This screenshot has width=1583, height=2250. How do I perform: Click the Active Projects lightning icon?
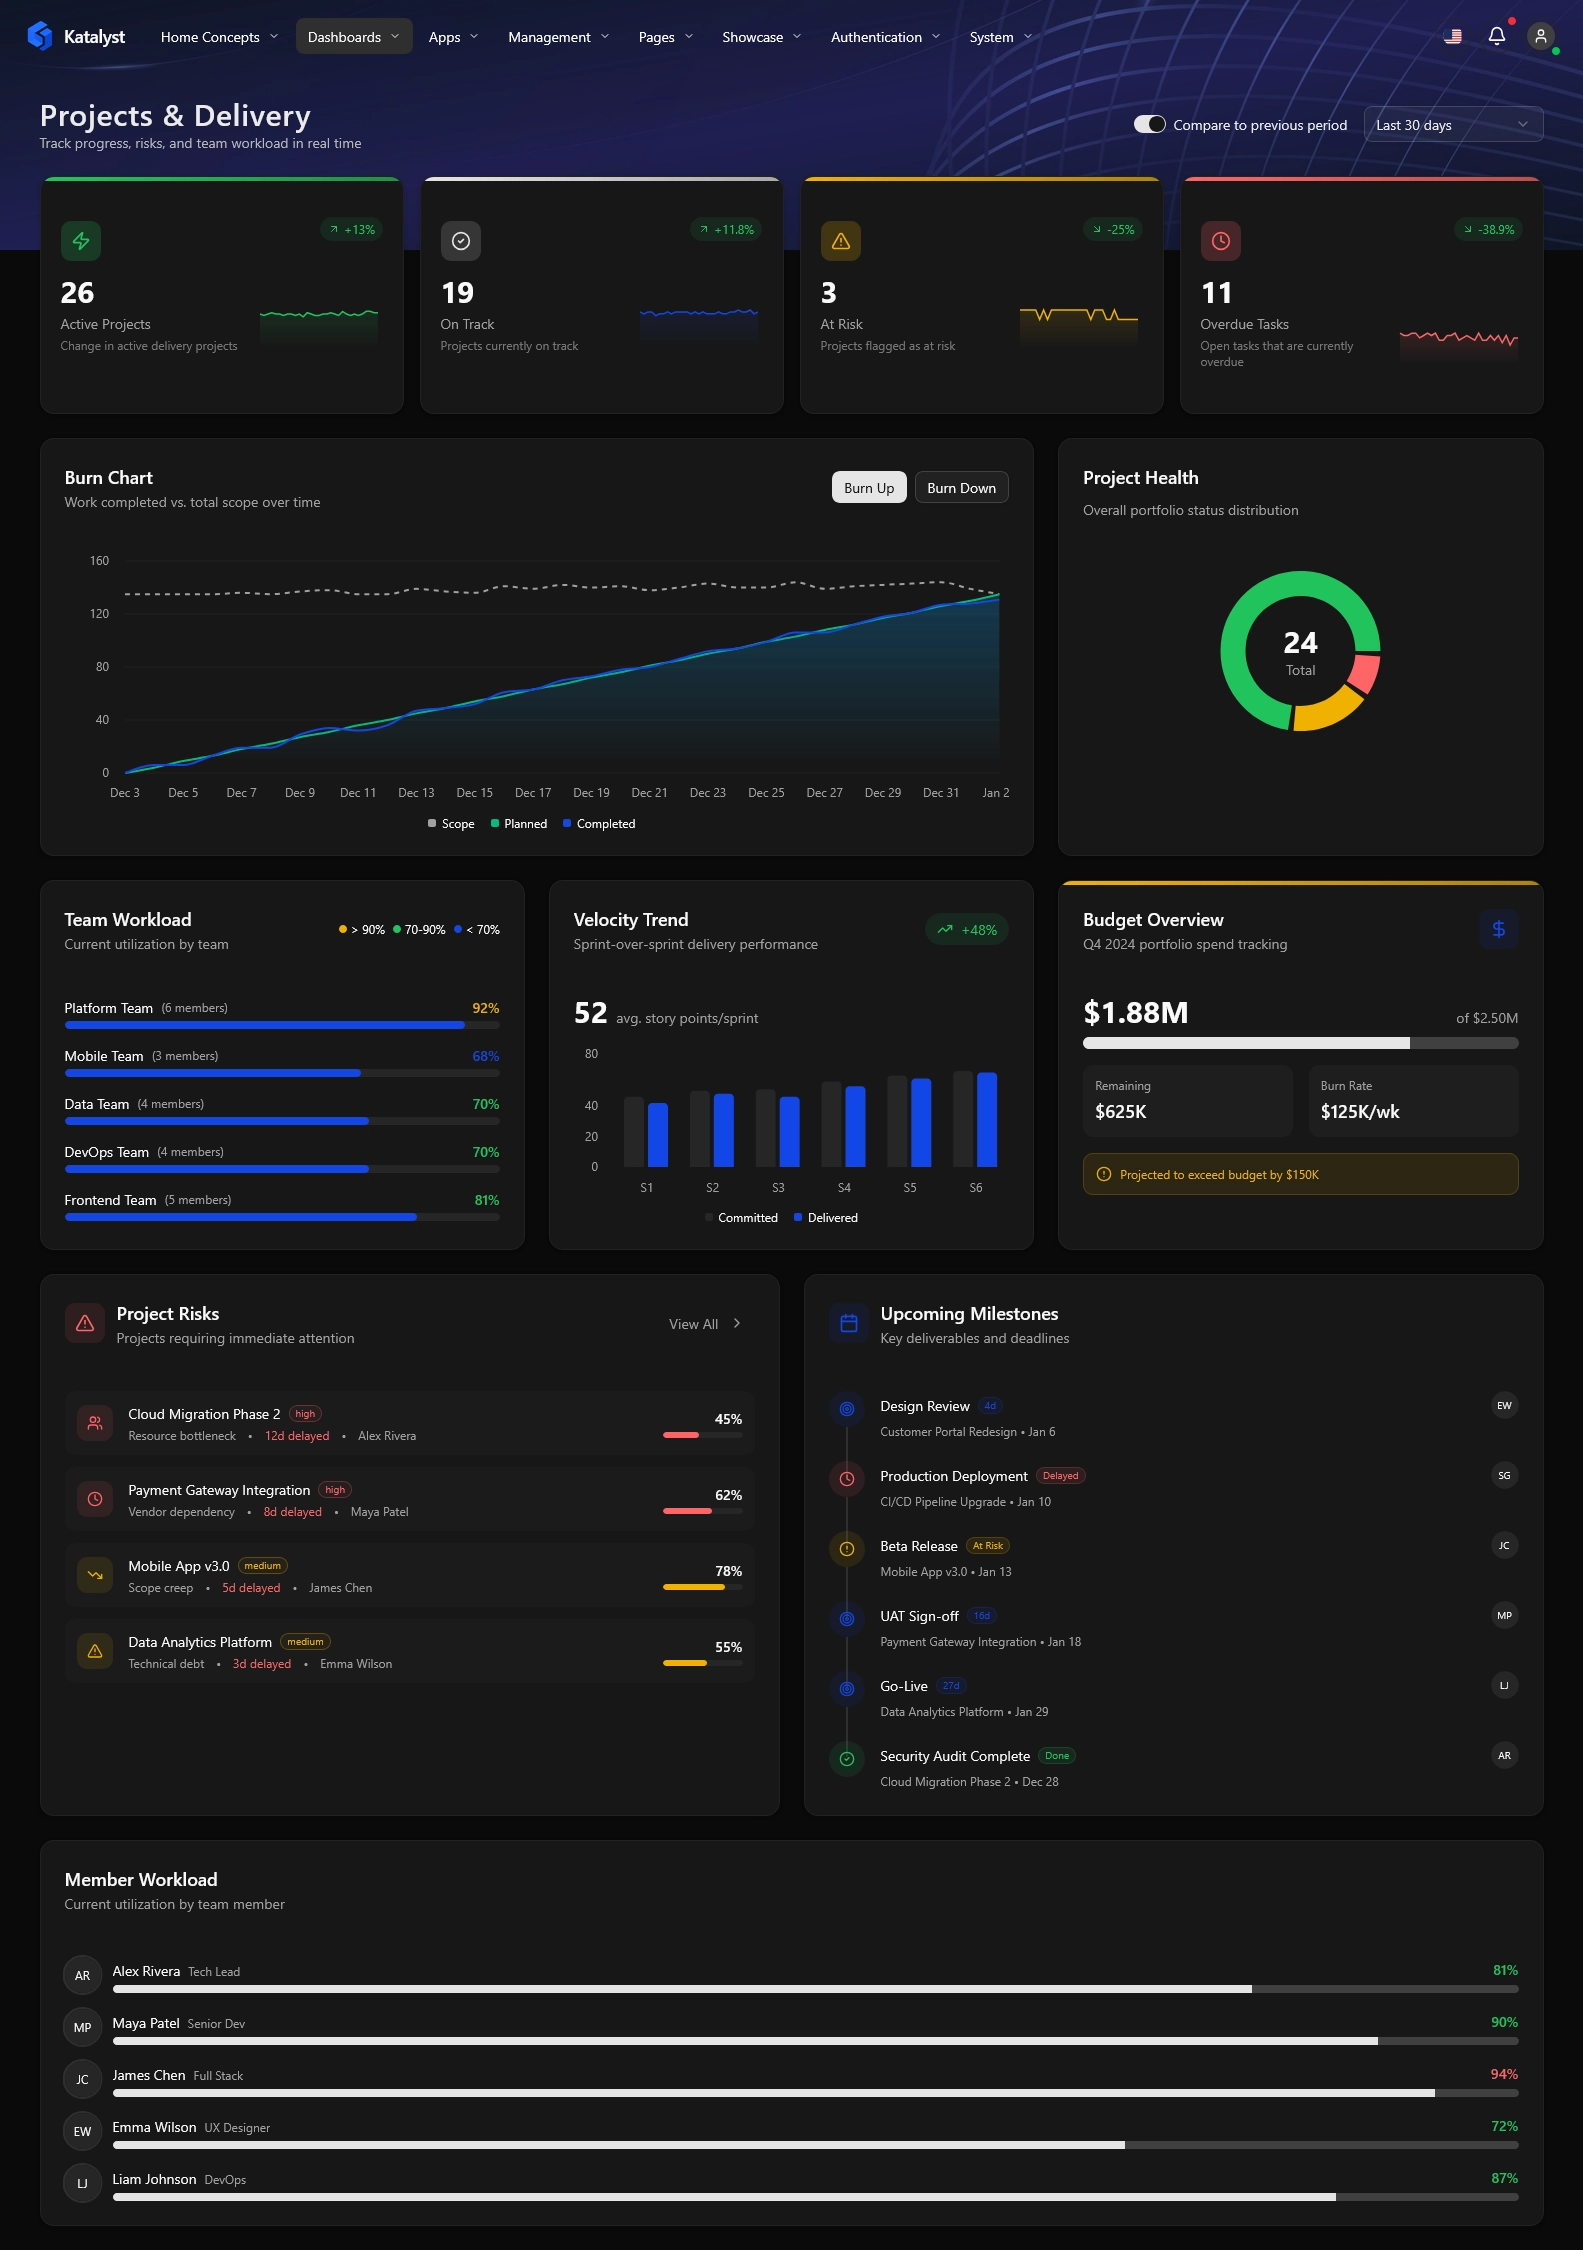81,241
